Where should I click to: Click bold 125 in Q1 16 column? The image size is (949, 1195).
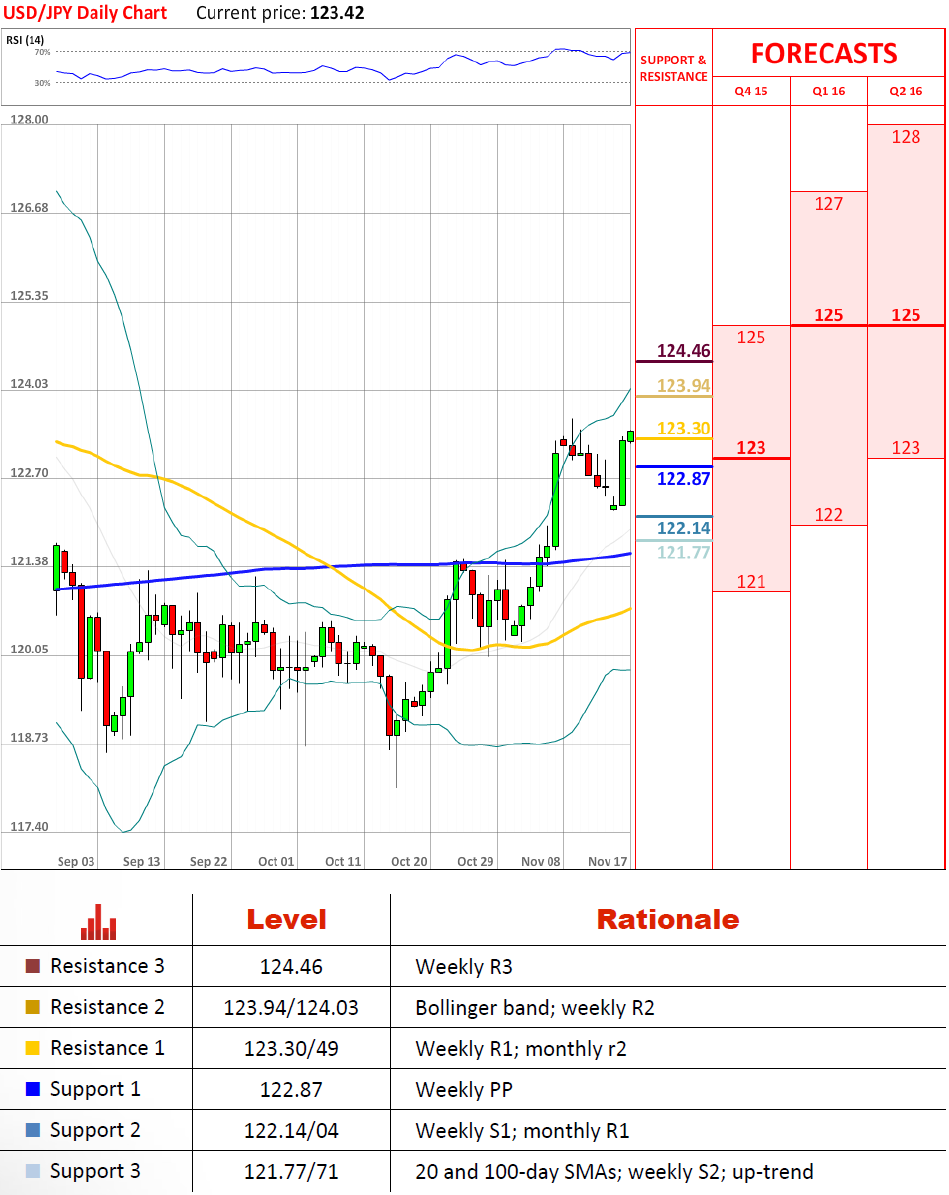(x=829, y=316)
